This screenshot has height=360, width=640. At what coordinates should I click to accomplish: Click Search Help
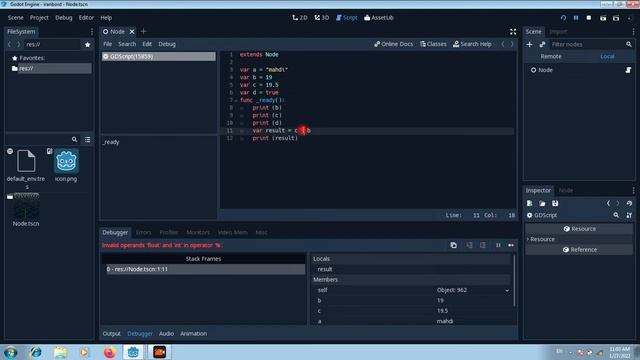pyautogui.click(x=472, y=44)
